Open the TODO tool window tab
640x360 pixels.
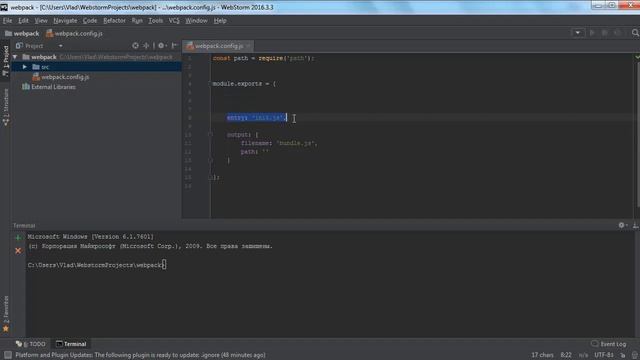pyautogui.click(x=31, y=344)
